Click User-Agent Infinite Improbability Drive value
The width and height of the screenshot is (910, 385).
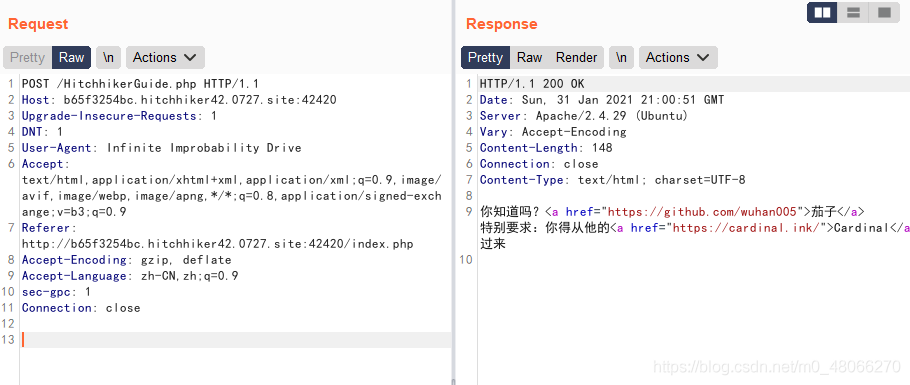point(204,147)
